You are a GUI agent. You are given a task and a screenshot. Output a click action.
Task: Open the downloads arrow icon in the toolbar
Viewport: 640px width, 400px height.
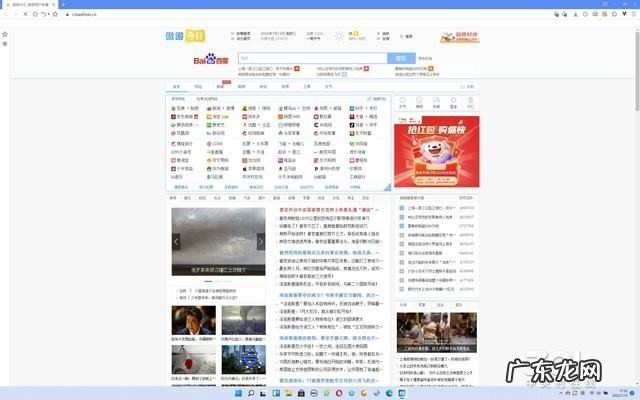576,14
